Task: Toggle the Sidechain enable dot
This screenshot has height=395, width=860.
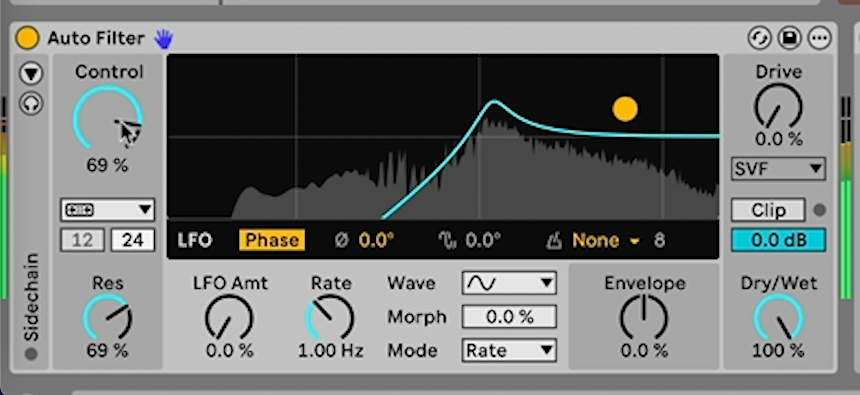Action: (x=31, y=354)
